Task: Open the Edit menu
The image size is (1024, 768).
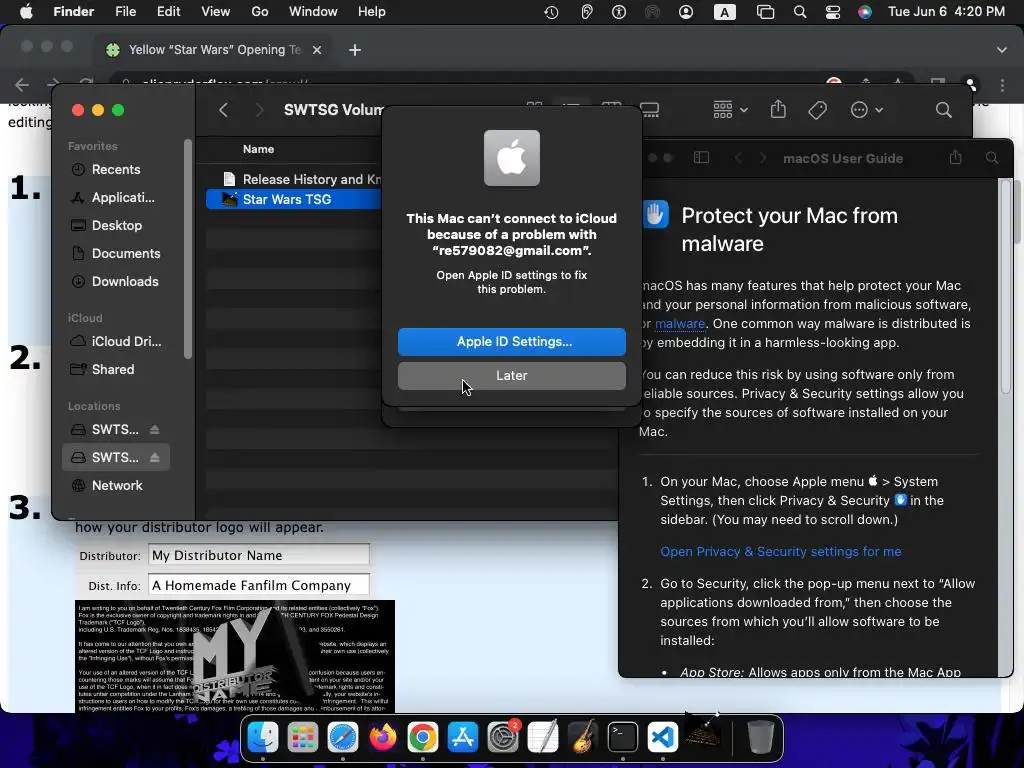Action: pos(168,12)
